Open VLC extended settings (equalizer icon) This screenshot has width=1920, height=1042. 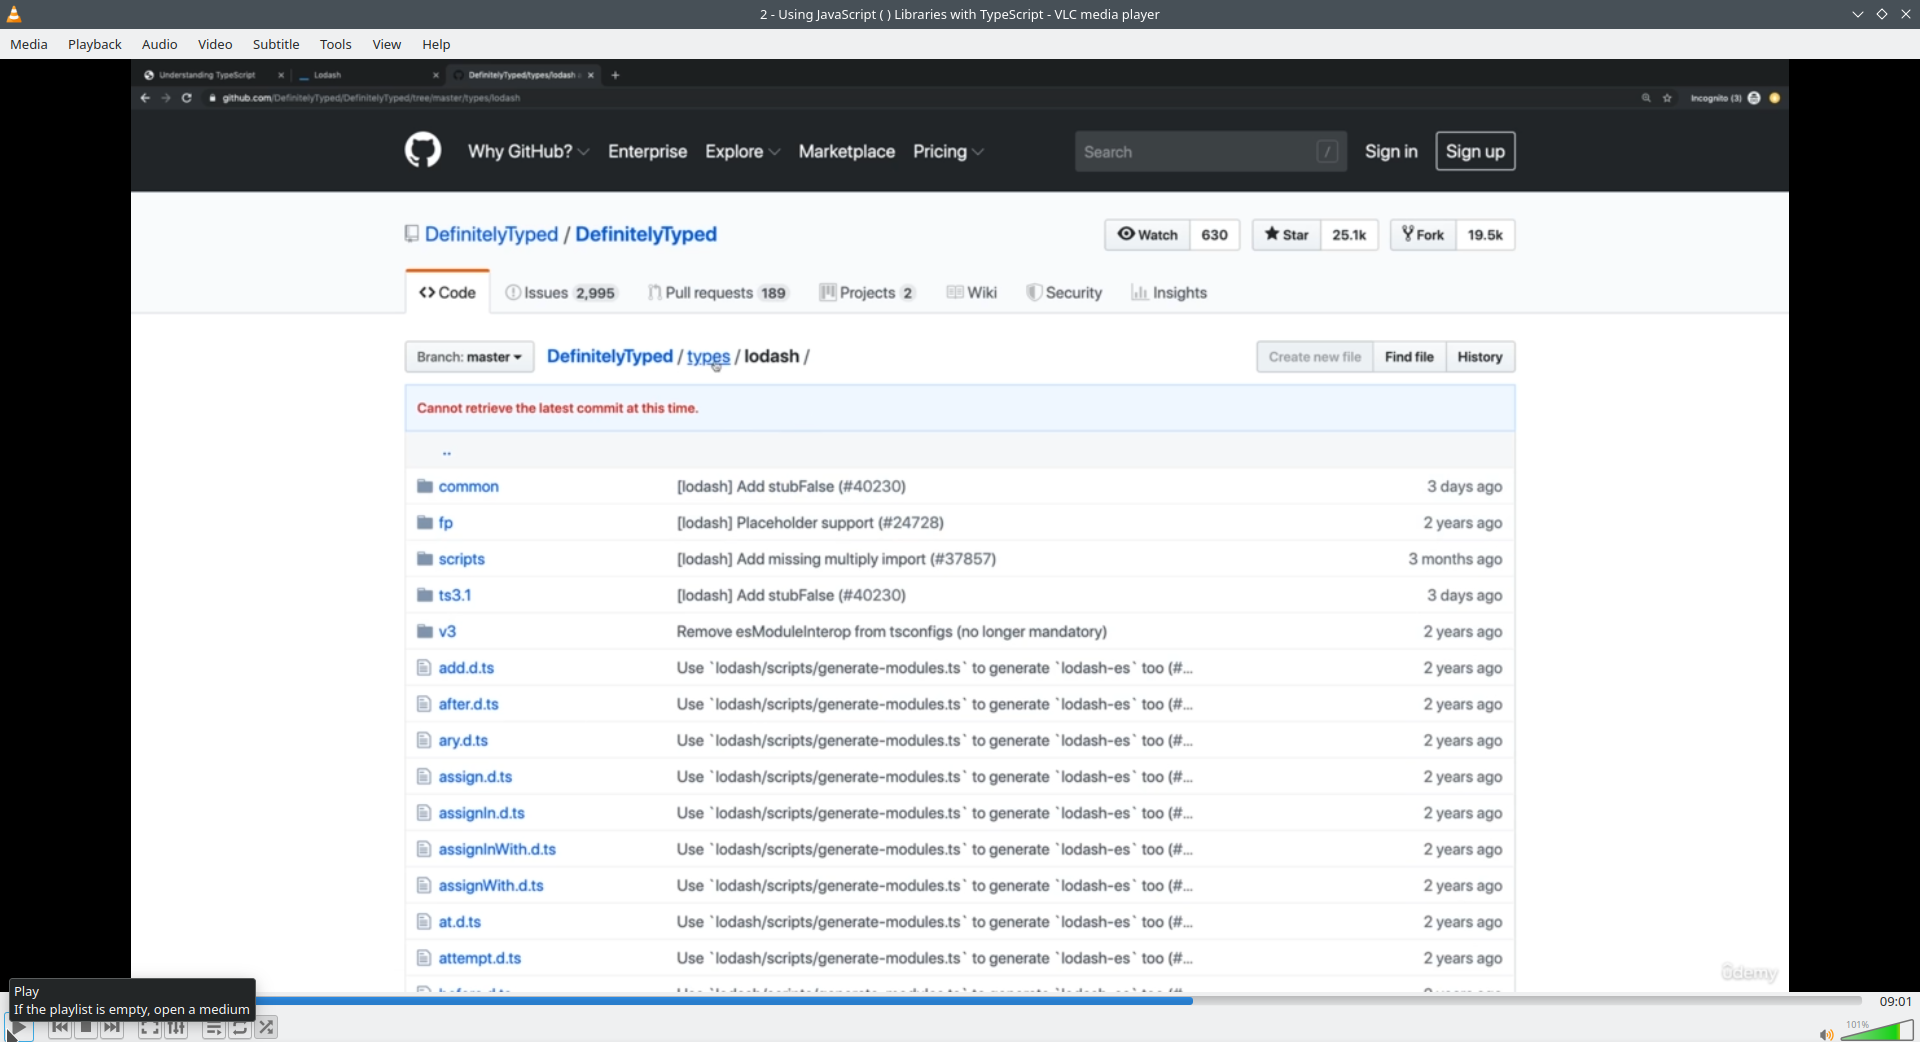coord(176,1028)
